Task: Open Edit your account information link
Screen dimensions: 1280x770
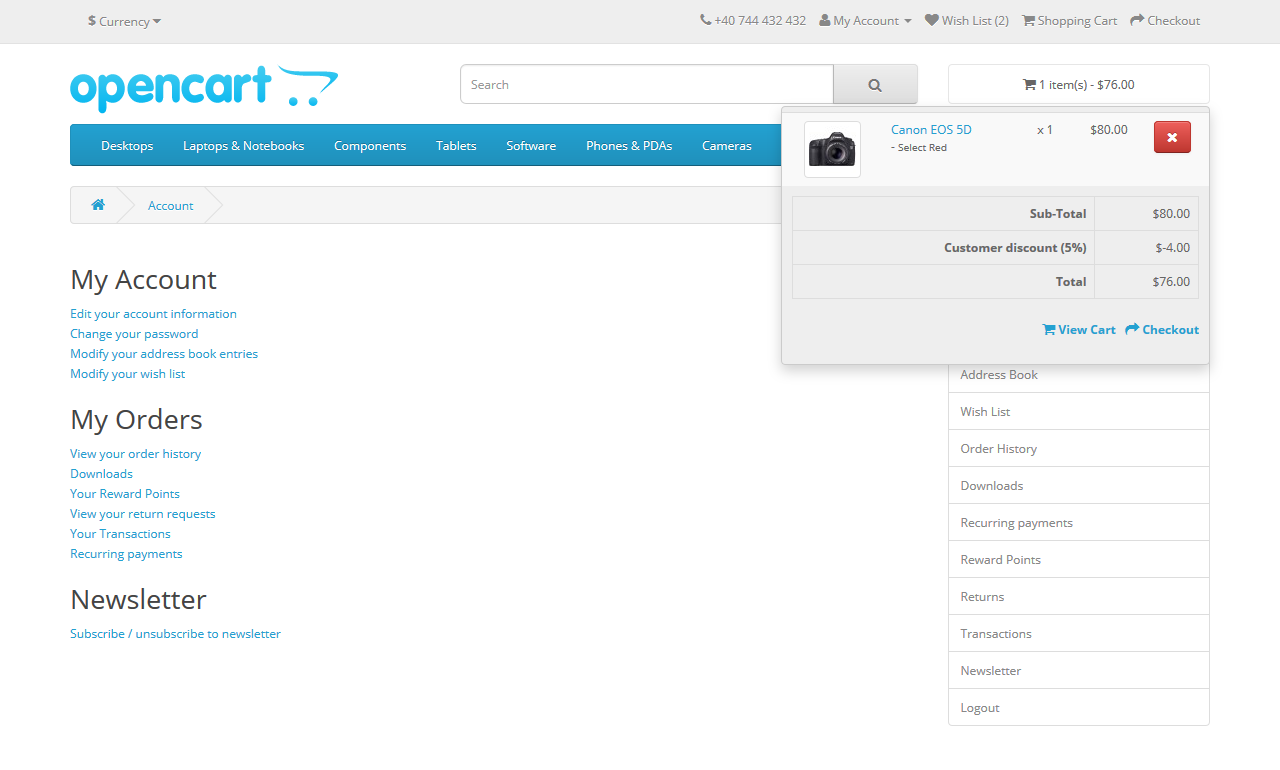Action: (x=153, y=314)
